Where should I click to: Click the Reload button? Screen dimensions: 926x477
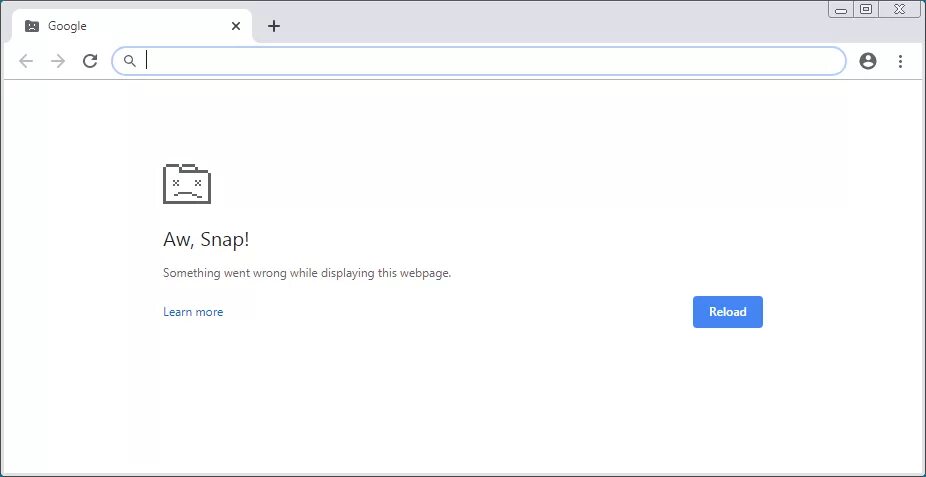728,312
